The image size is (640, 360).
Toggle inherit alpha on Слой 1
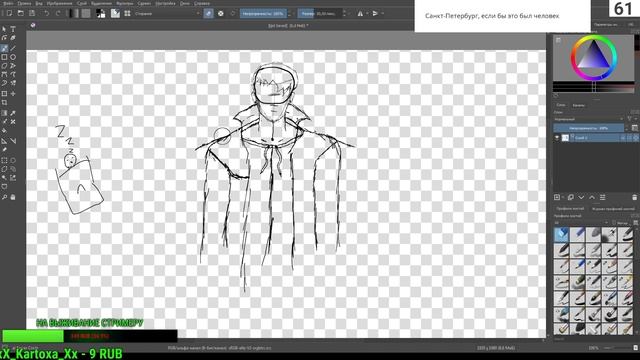(x=629, y=138)
